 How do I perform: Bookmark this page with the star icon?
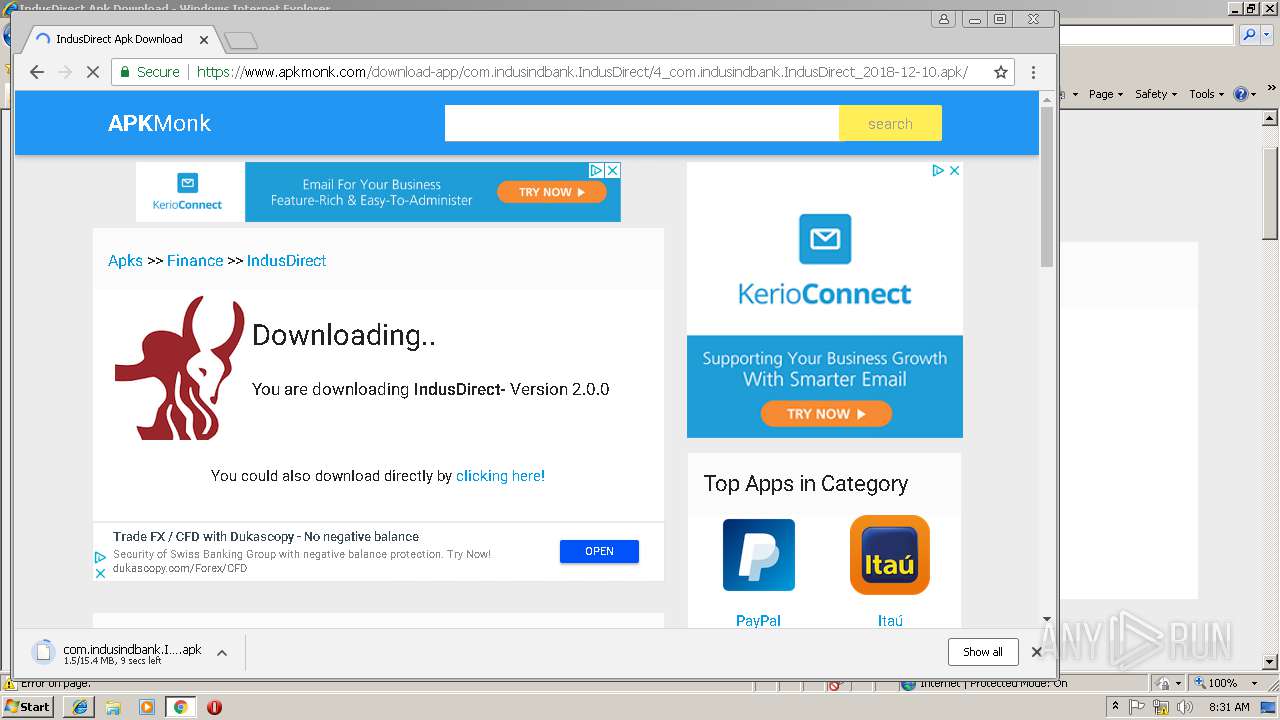click(x=1000, y=72)
